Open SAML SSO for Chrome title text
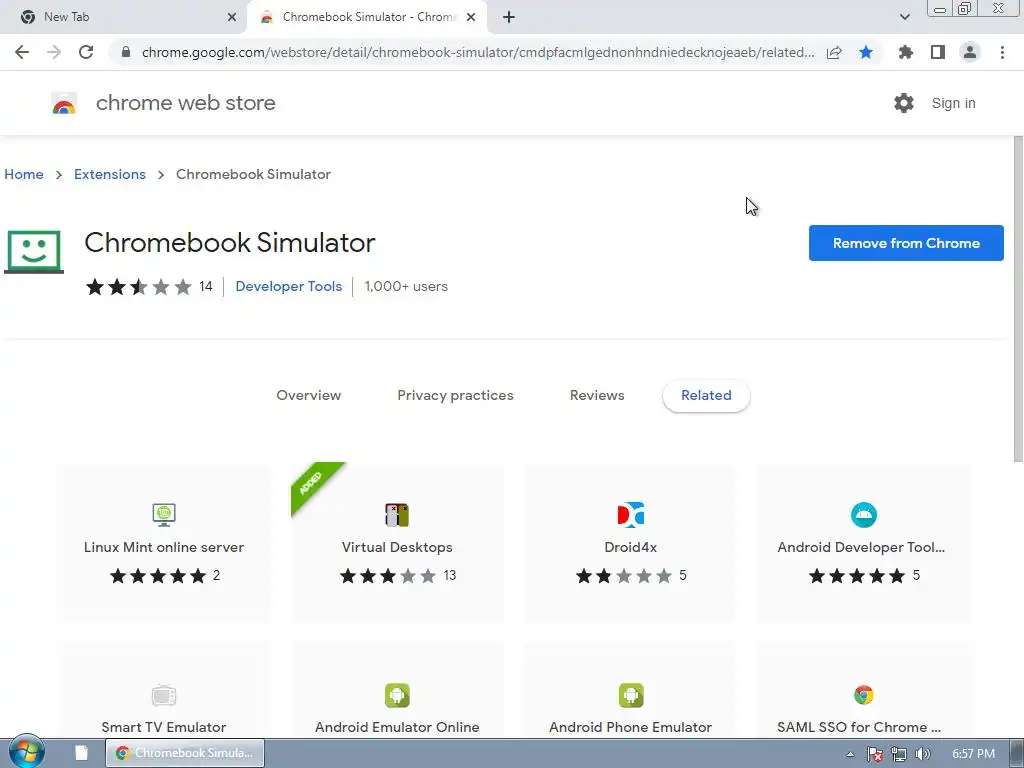 pyautogui.click(x=859, y=727)
